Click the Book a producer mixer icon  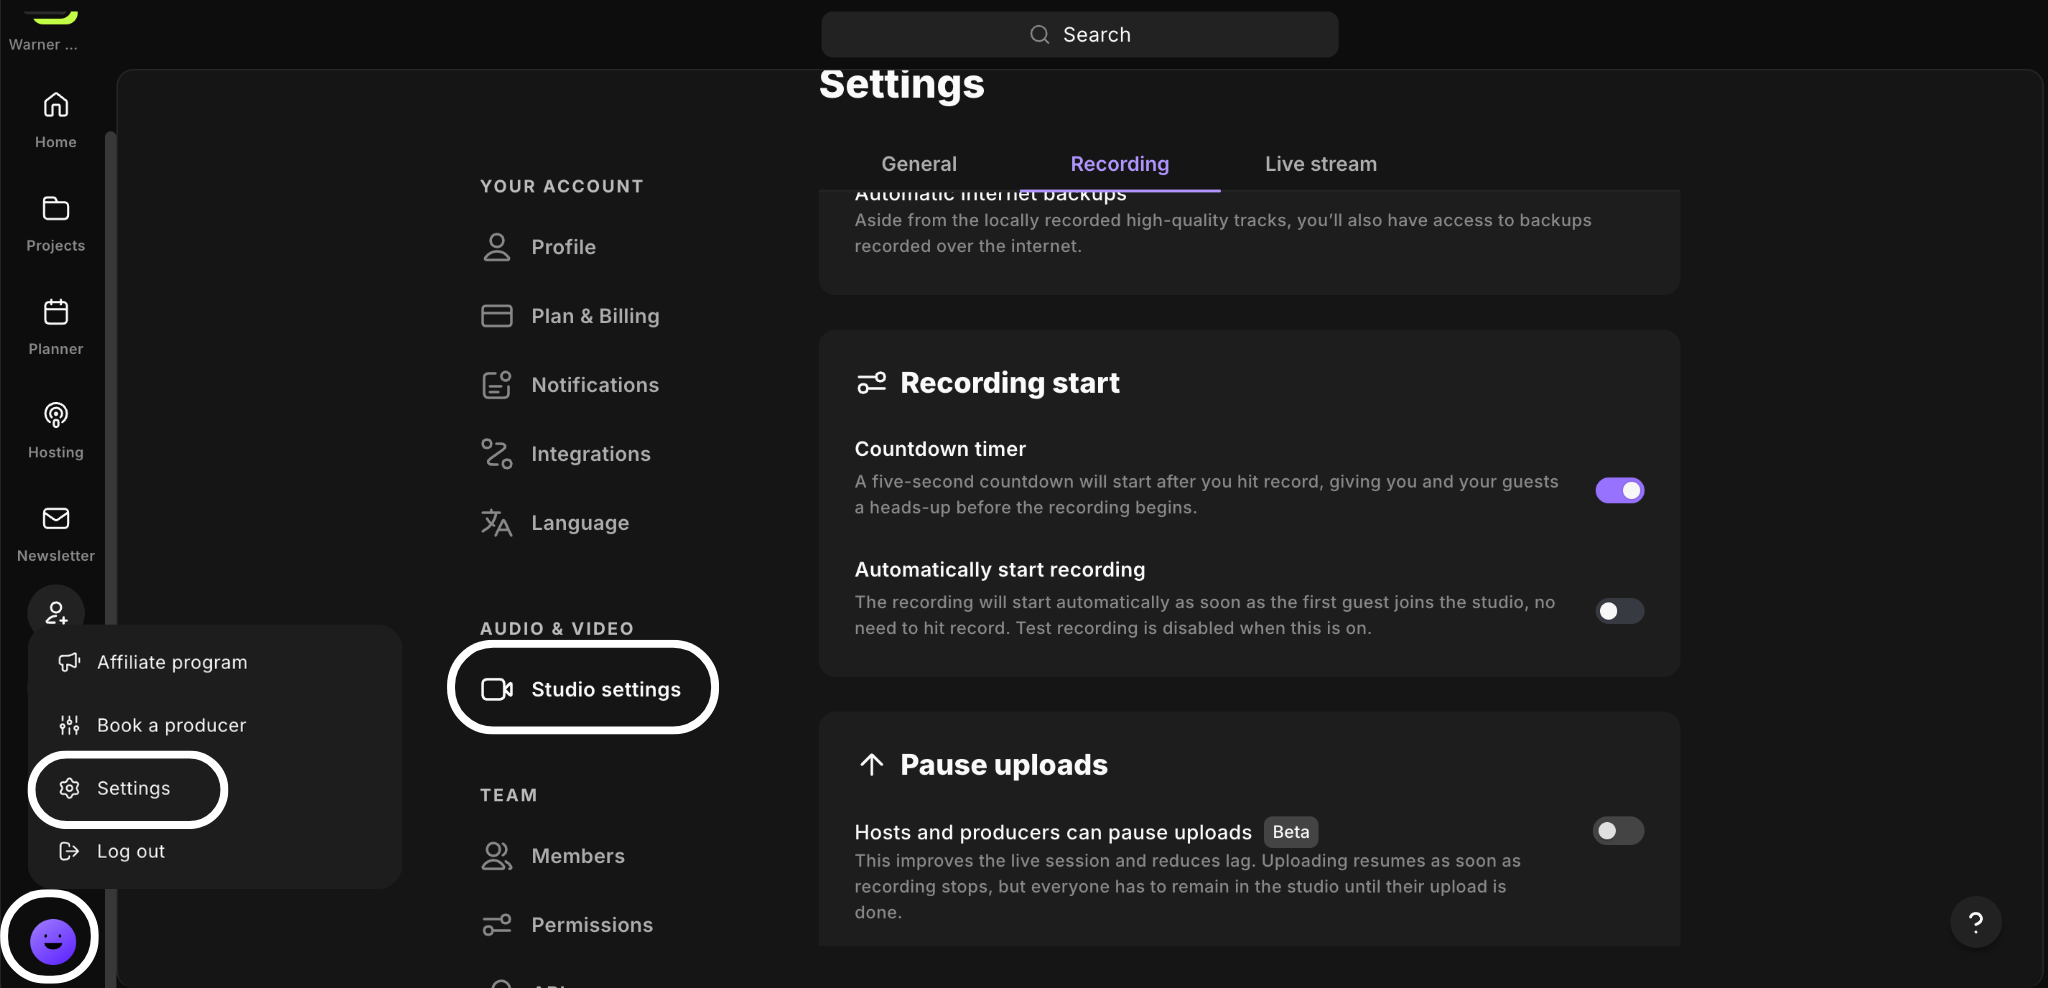tap(69, 725)
